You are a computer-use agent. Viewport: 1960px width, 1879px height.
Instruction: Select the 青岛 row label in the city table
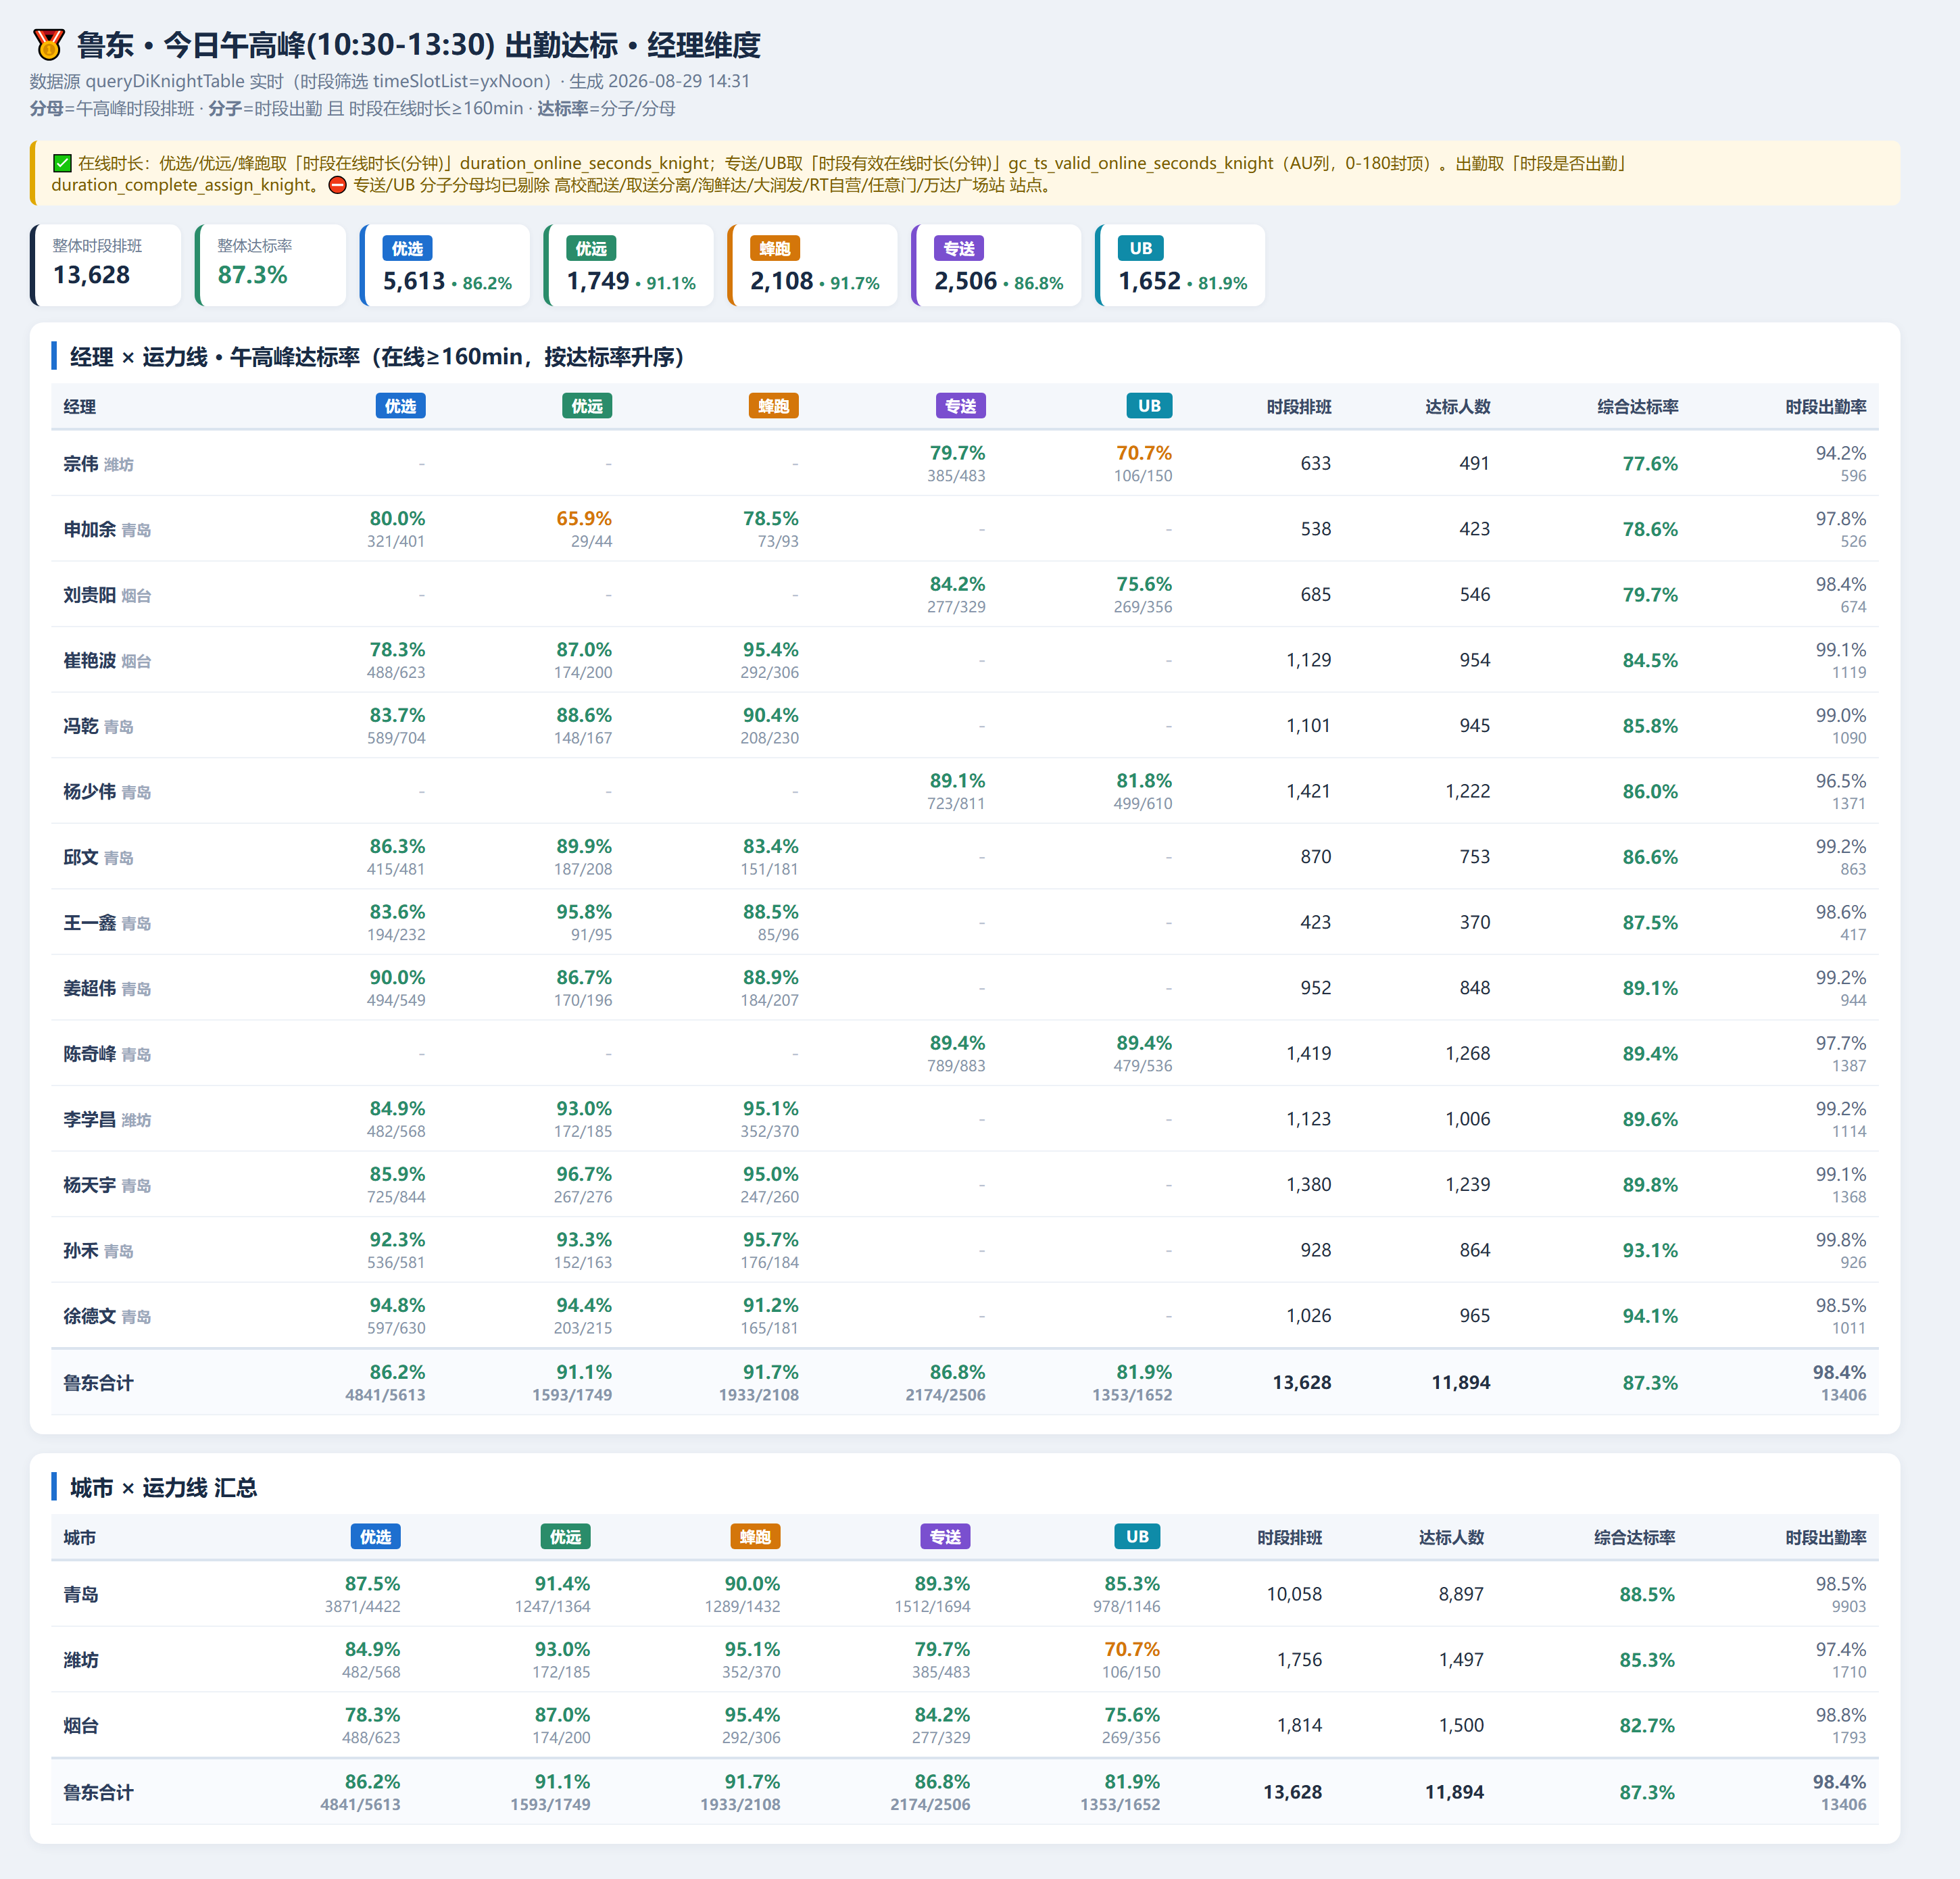click(81, 1595)
